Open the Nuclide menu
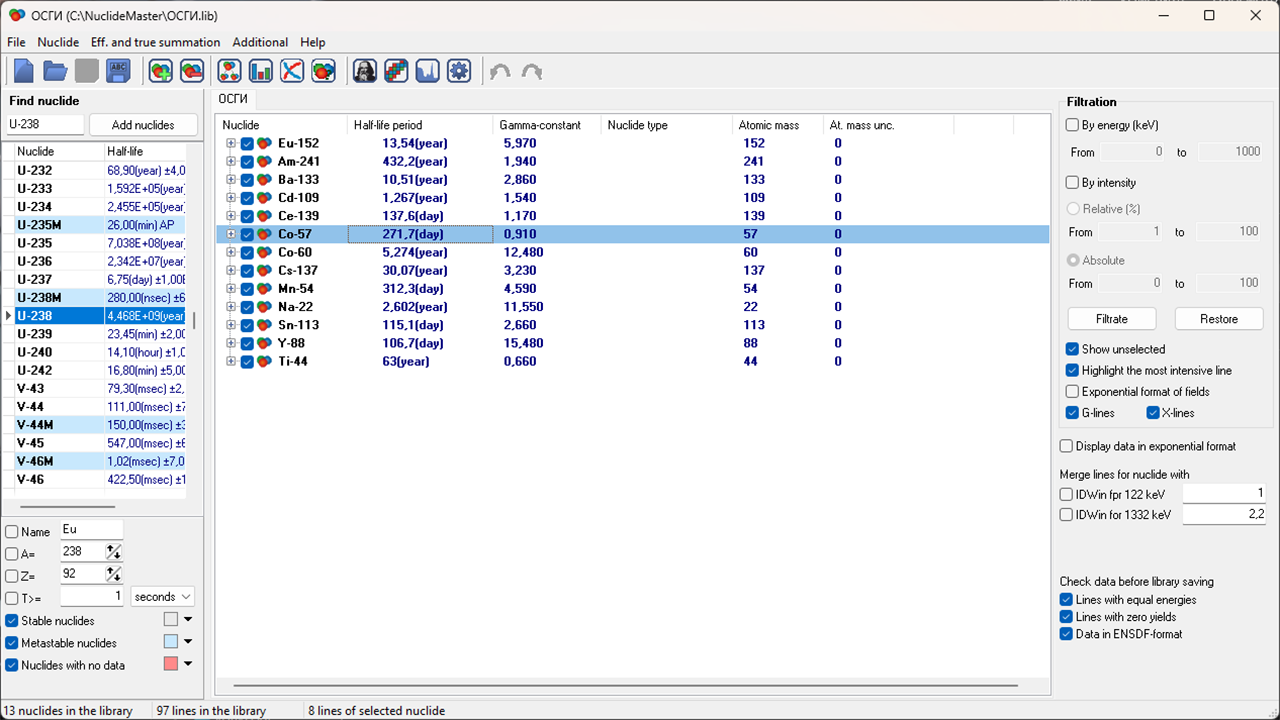 (x=58, y=42)
